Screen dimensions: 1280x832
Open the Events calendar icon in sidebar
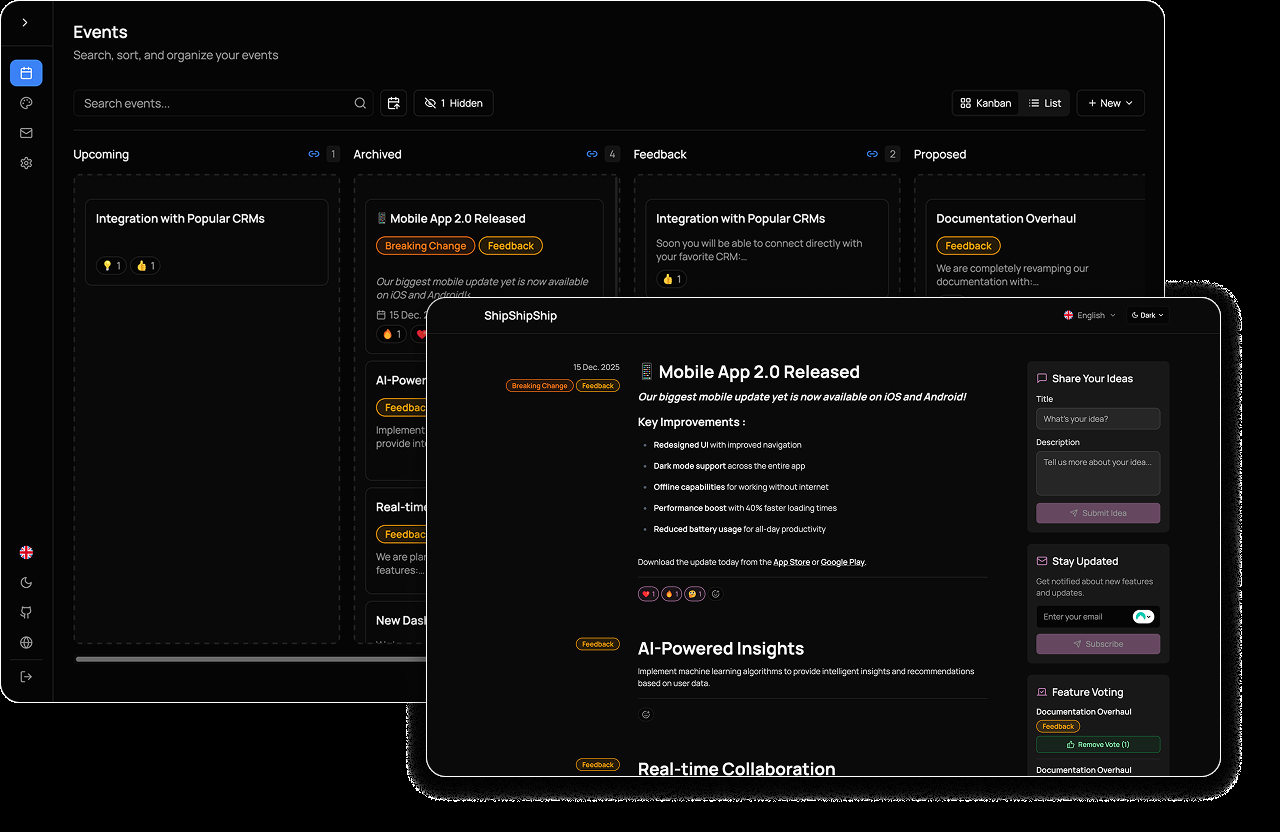pos(26,73)
